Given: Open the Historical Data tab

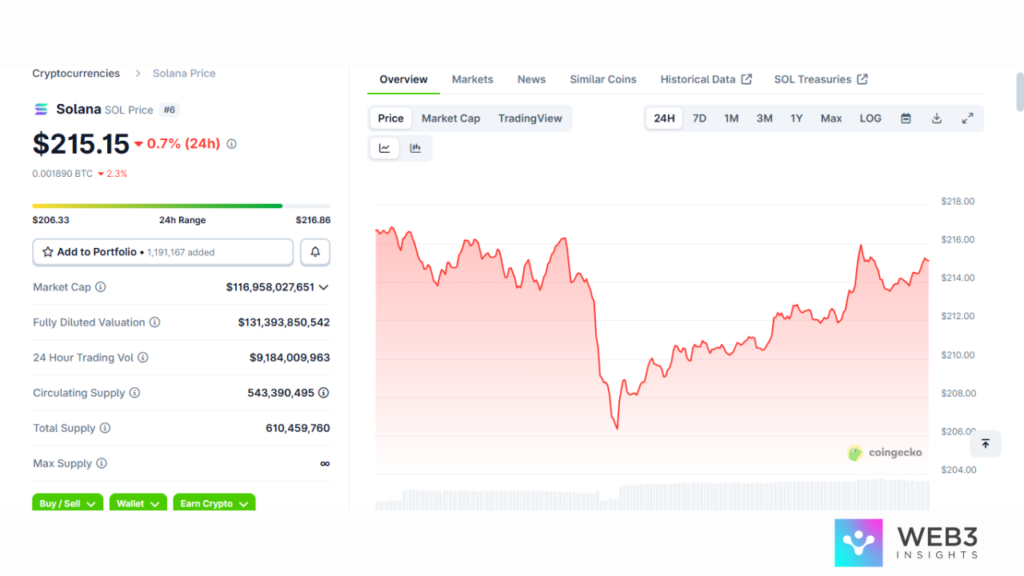Looking at the screenshot, I should click(x=706, y=79).
